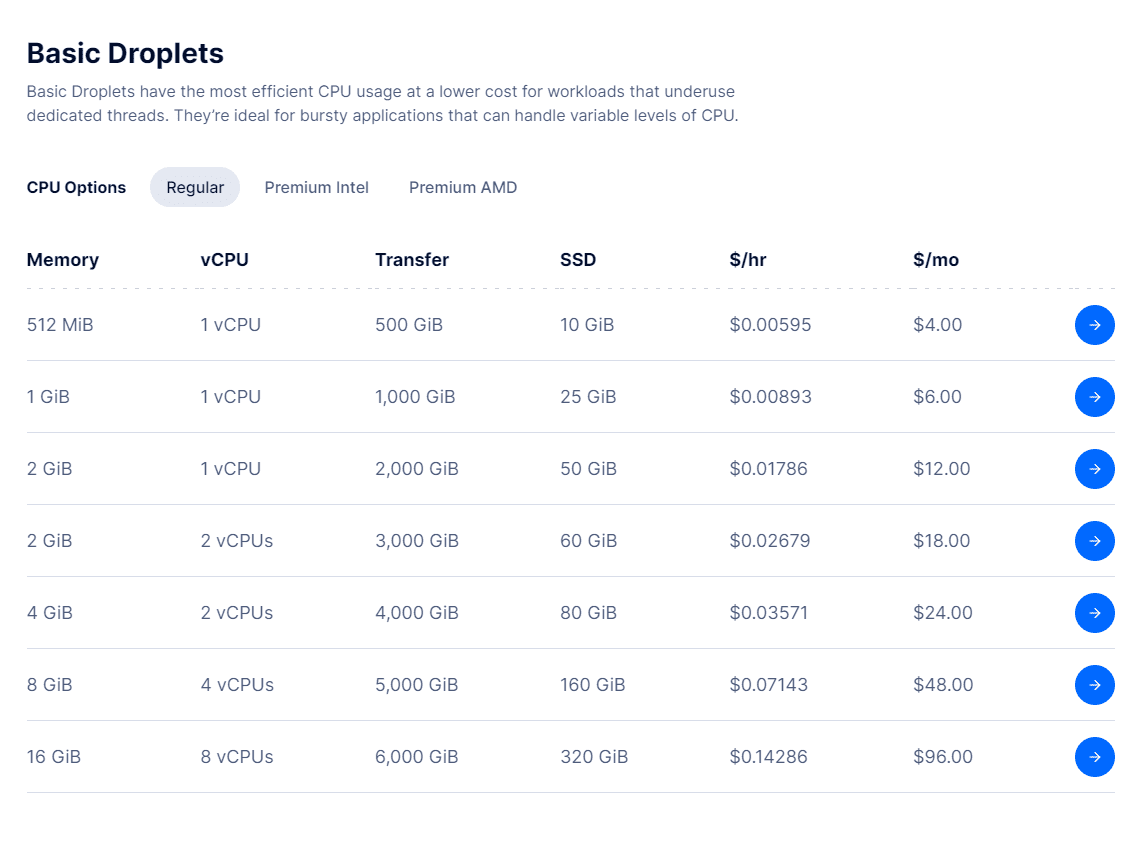Image resolution: width=1146 pixels, height=843 pixels.
Task: Switch to Regular CPU option
Action: [x=195, y=187]
